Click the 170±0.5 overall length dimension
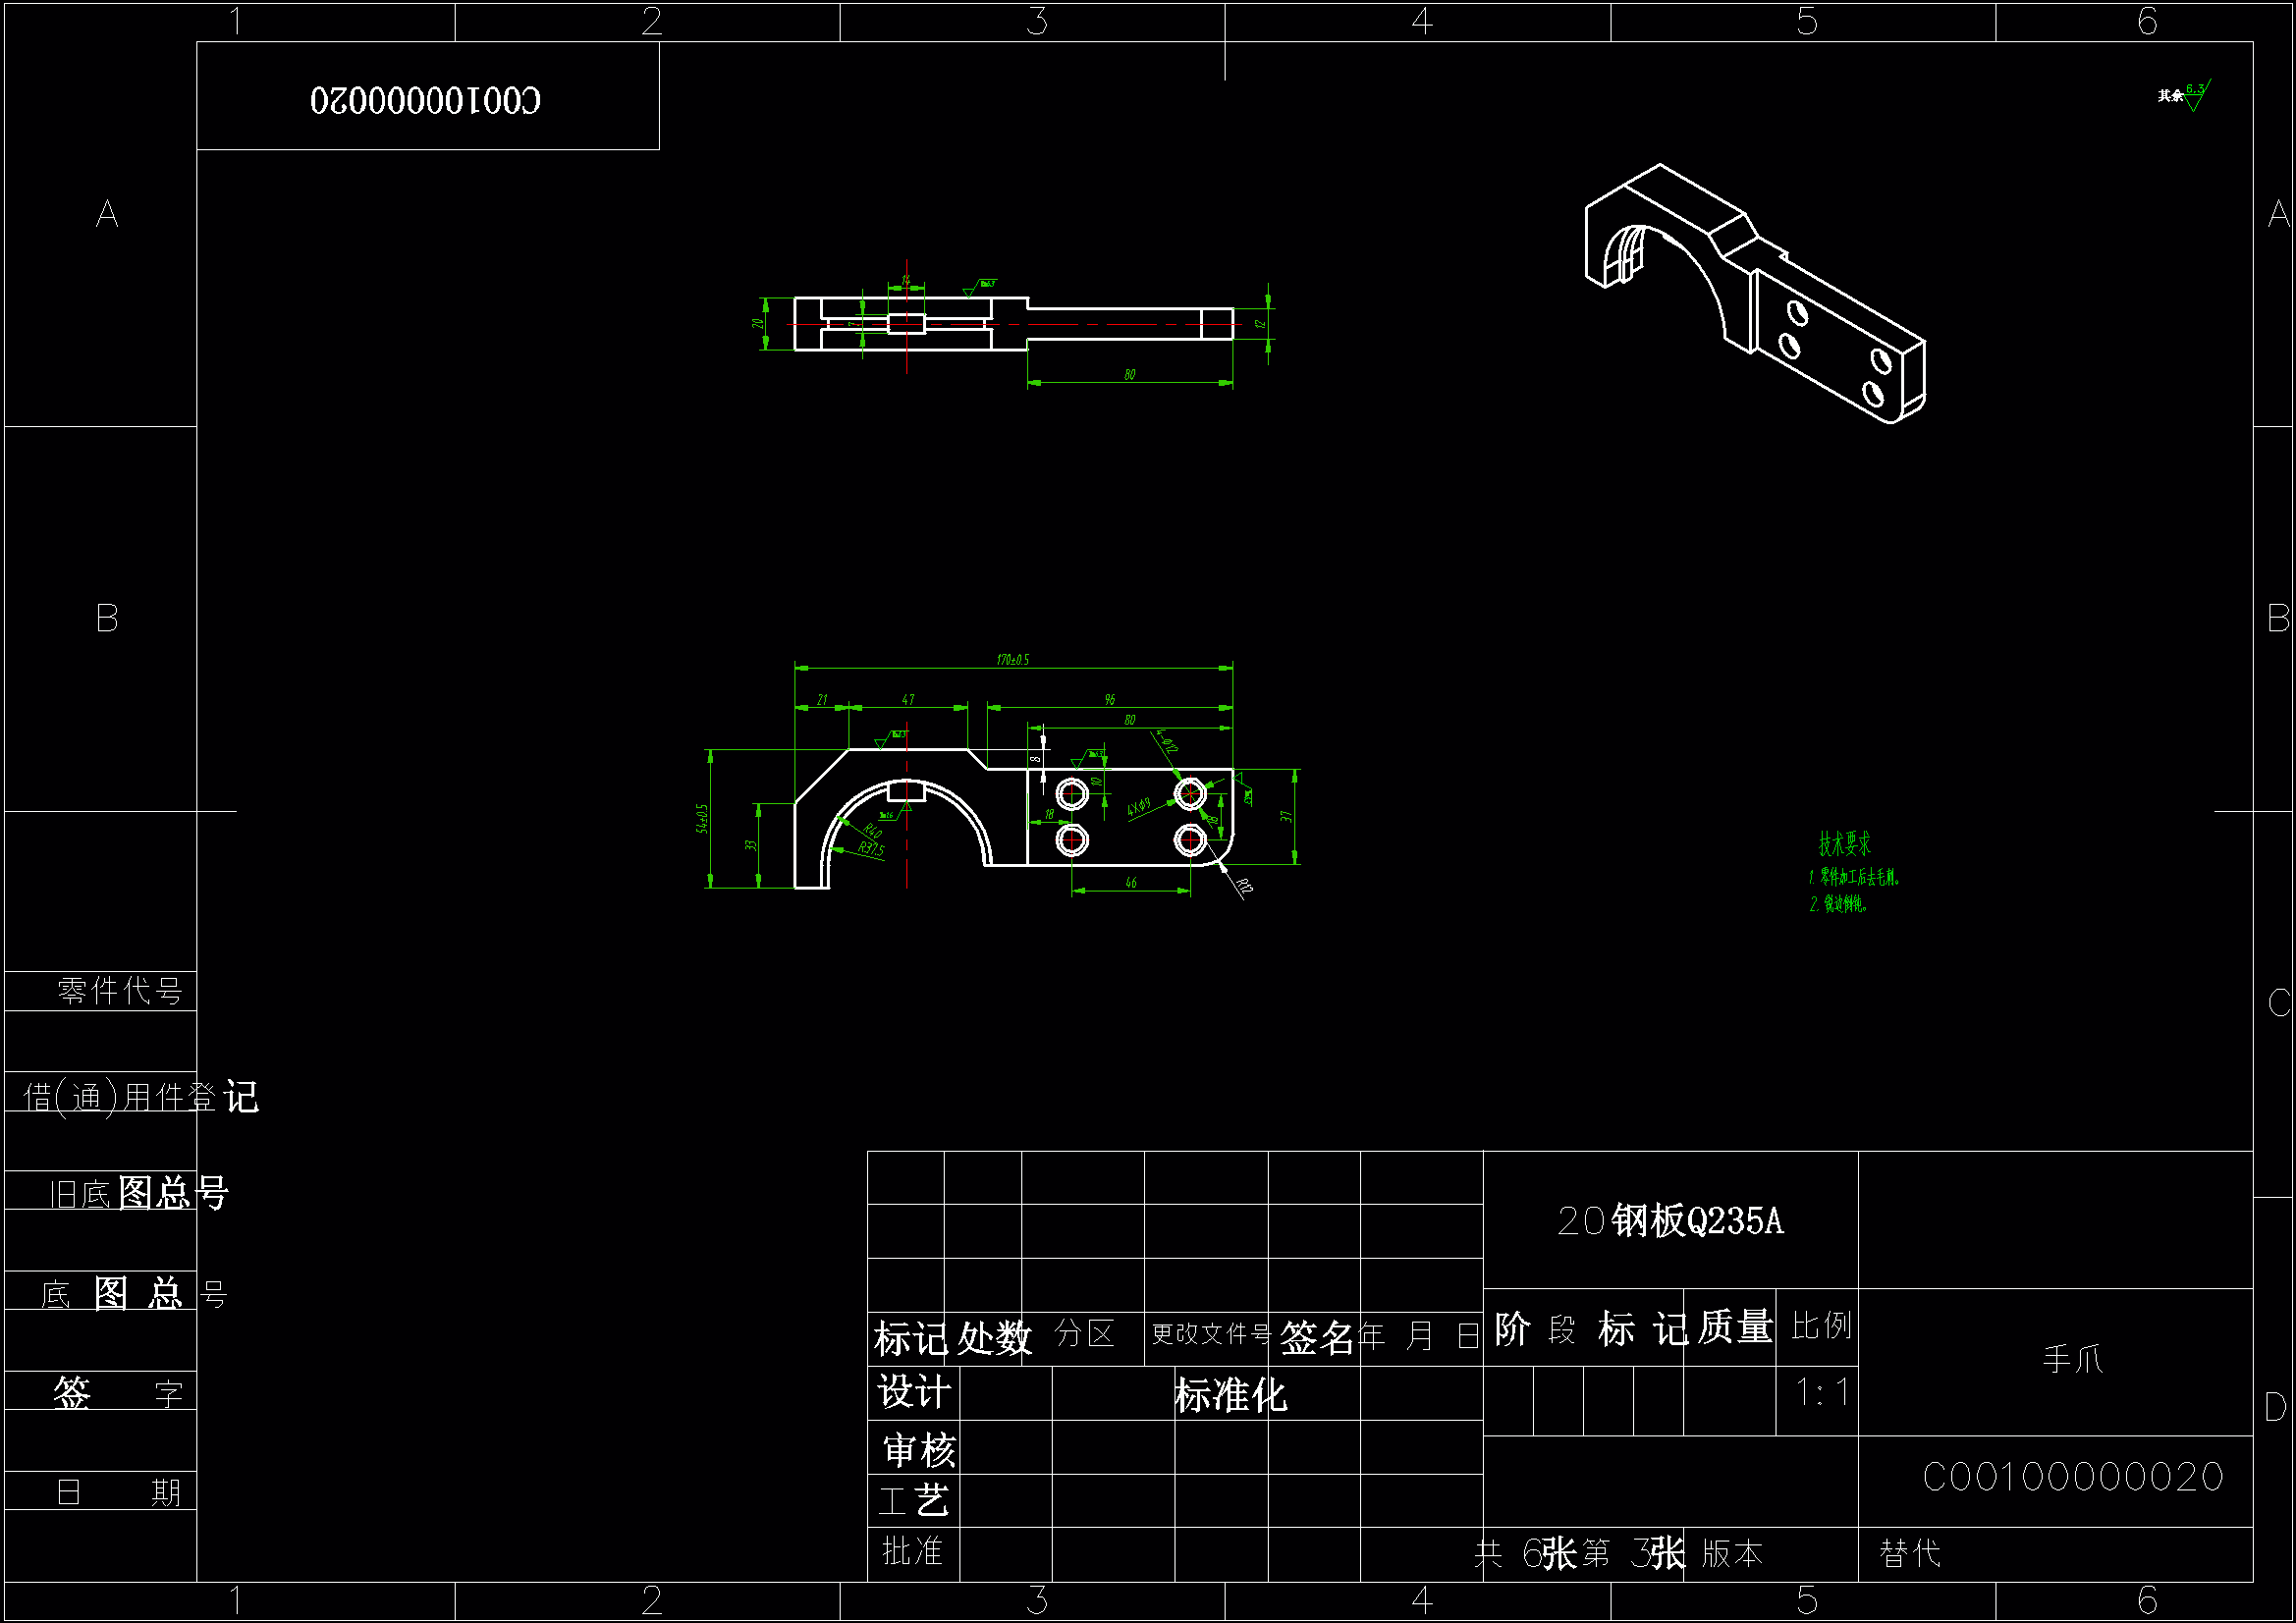This screenshot has width=2296, height=1623. tap(1012, 660)
